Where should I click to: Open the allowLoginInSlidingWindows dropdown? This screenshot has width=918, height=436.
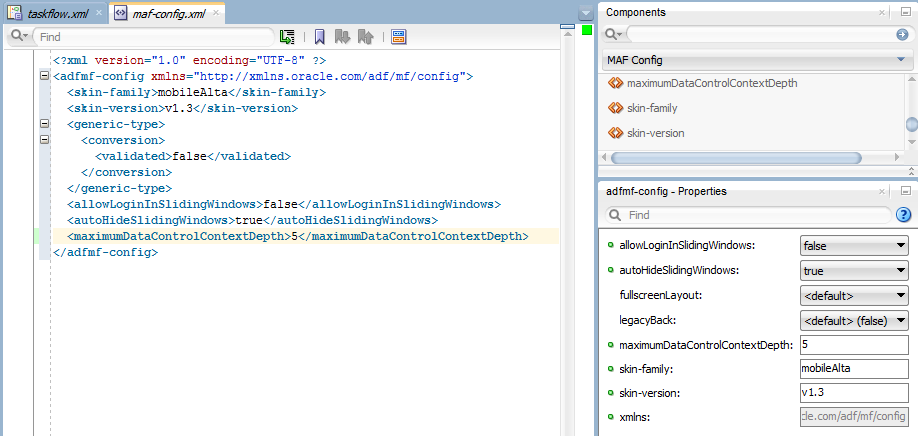(854, 246)
